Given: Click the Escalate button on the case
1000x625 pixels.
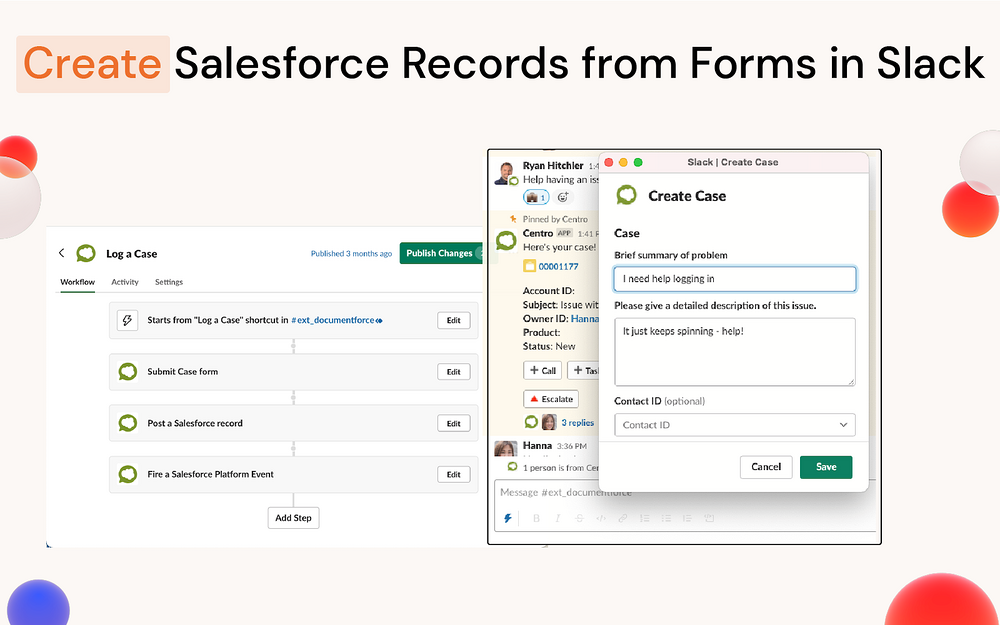Looking at the screenshot, I should [x=551, y=399].
